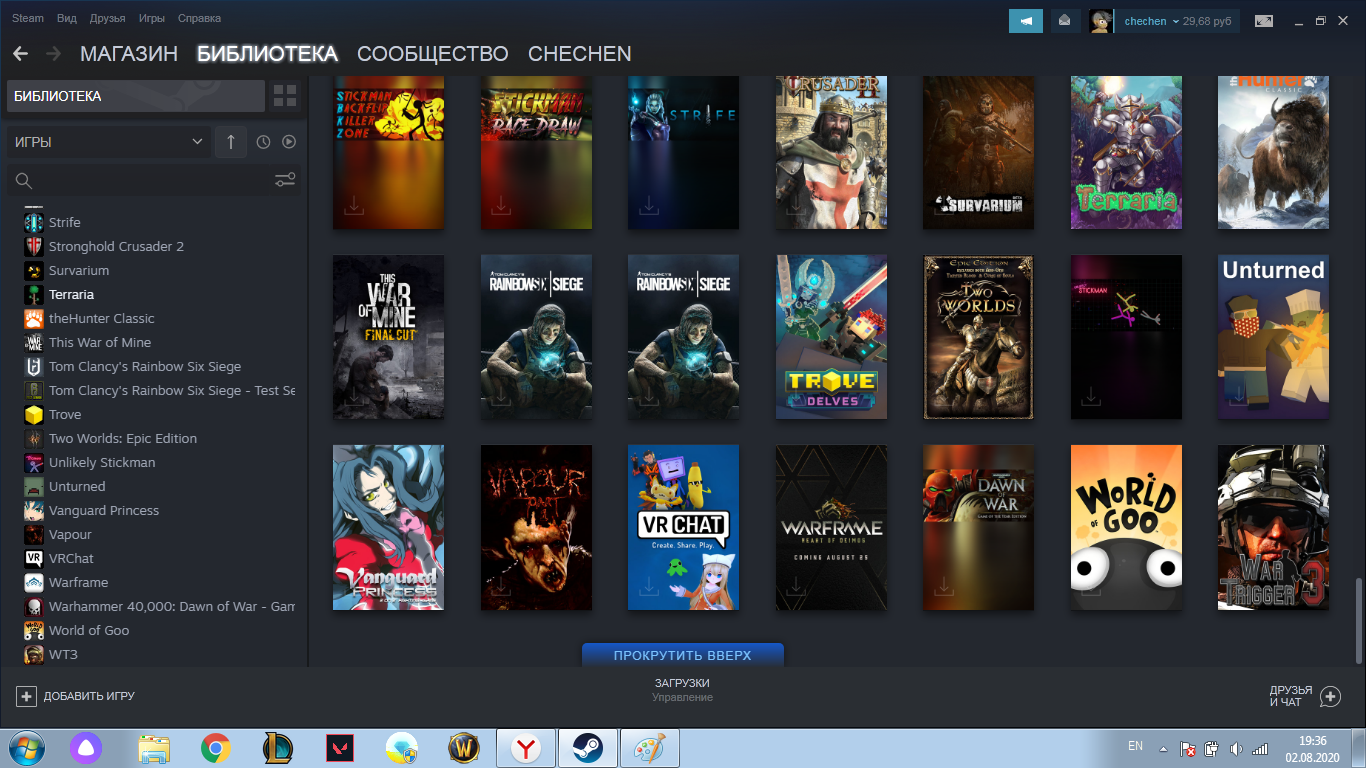Open the VRChat cover thumbnail
The image size is (1366, 768).
683,527
